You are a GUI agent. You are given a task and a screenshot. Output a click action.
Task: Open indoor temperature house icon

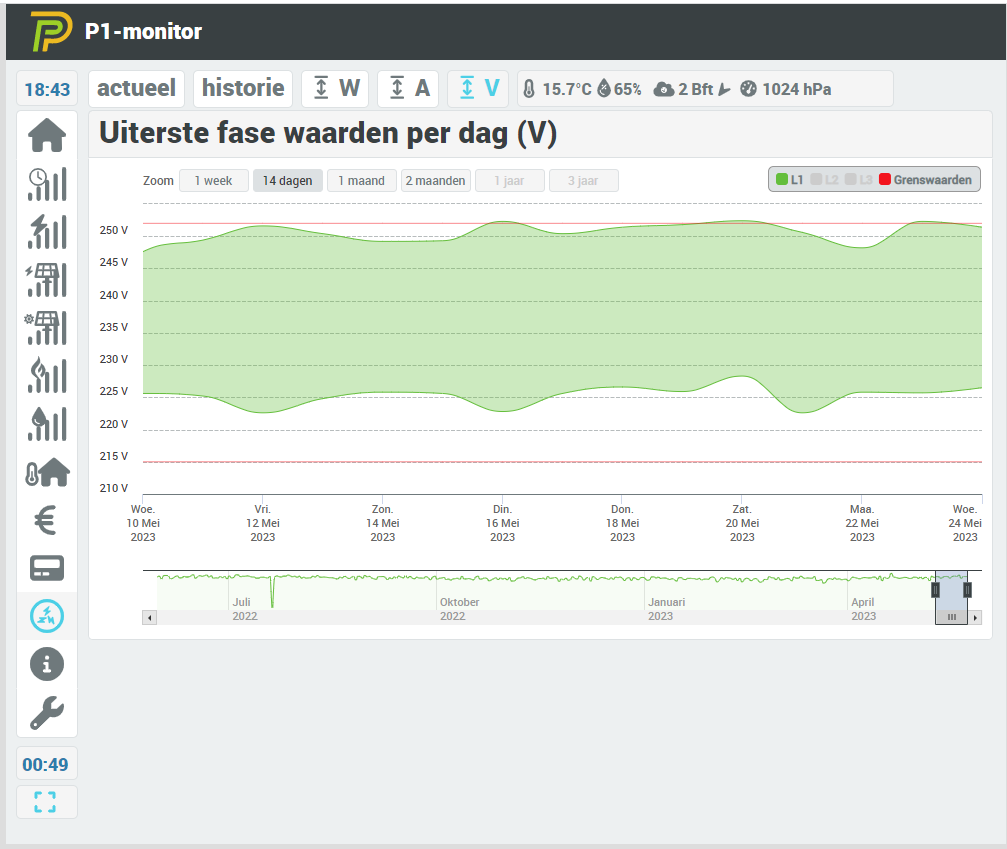(47, 473)
